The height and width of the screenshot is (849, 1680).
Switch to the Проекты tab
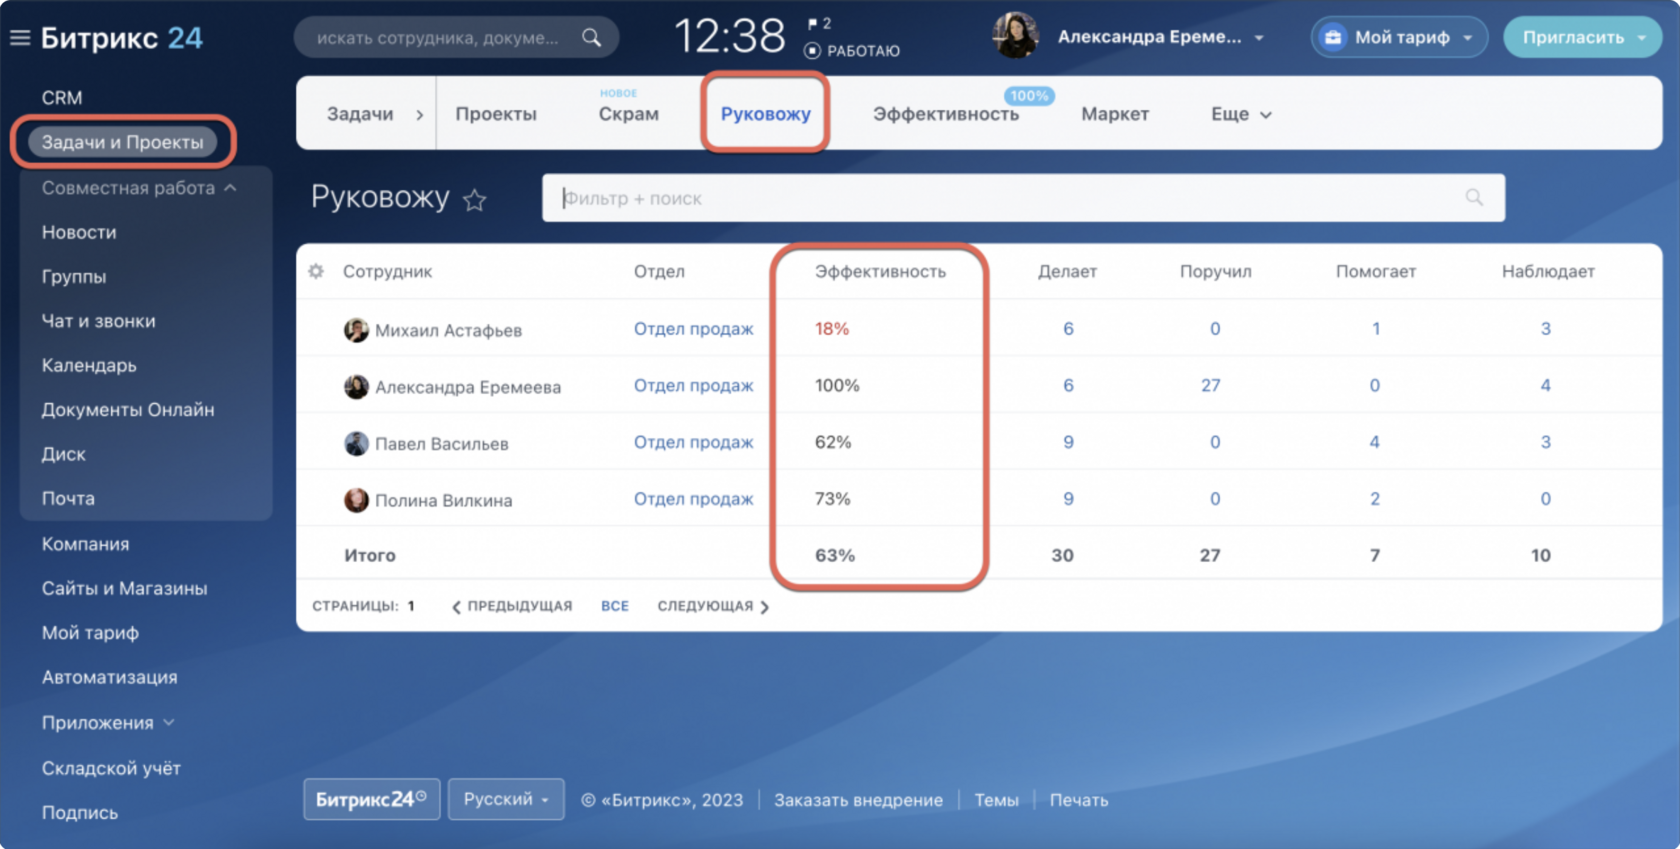[496, 114]
